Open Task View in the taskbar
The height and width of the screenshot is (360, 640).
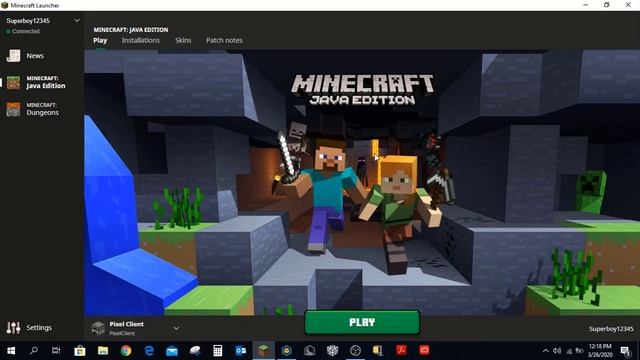(x=56, y=351)
